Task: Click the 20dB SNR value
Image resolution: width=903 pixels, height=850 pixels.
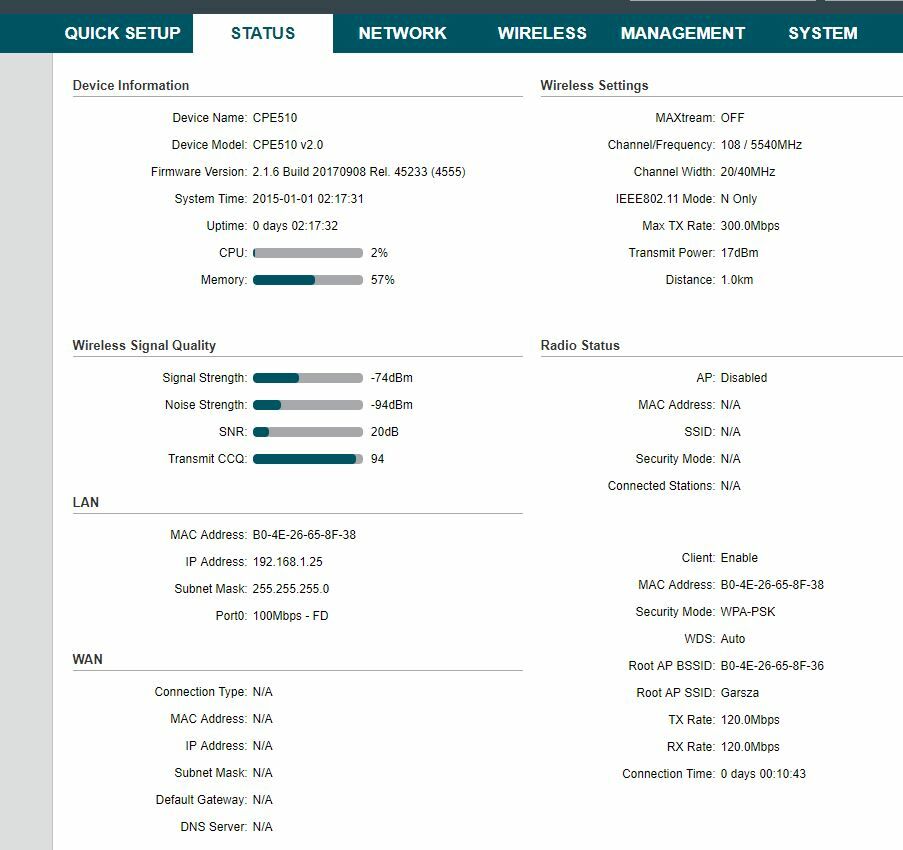Action: click(385, 432)
